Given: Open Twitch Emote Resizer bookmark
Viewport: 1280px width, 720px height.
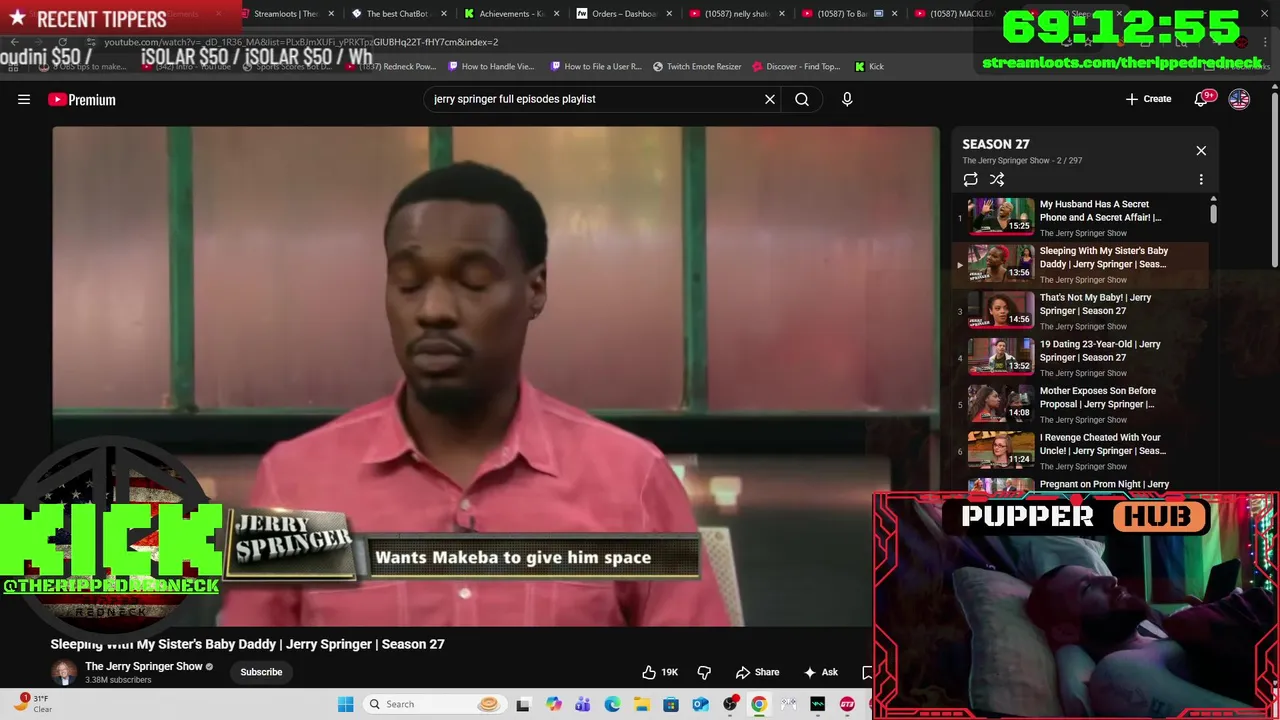Looking at the screenshot, I should (x=697, y=66).
